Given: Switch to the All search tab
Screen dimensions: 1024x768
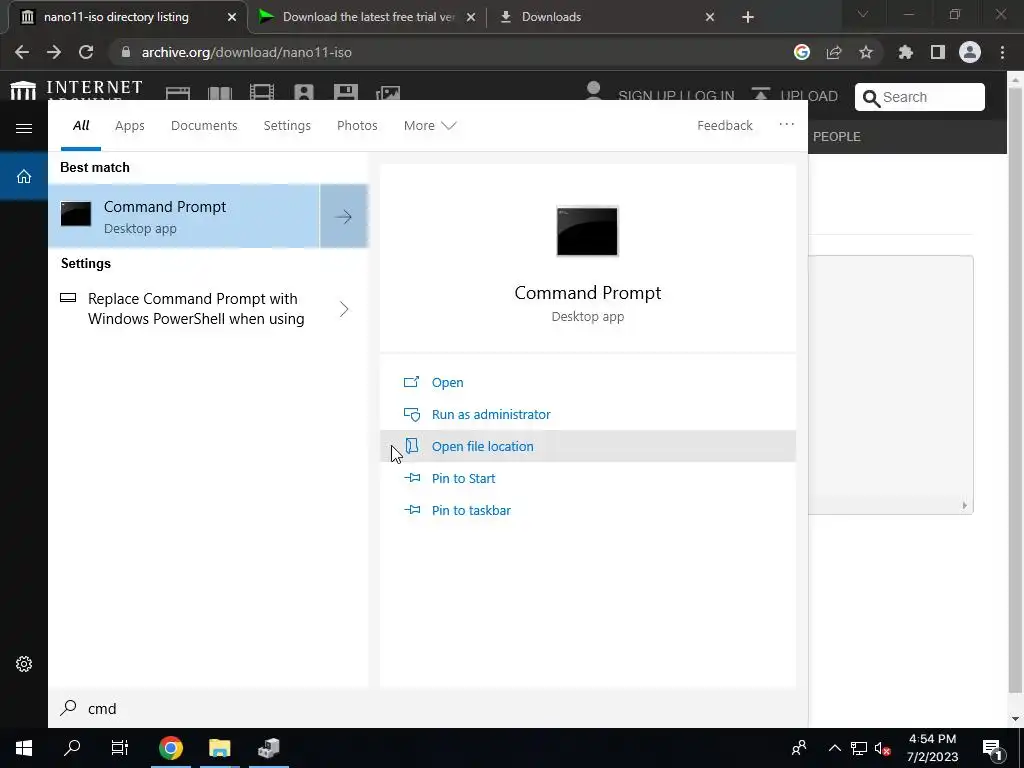Looking at the screenshot, I should [x=81, y=125].
